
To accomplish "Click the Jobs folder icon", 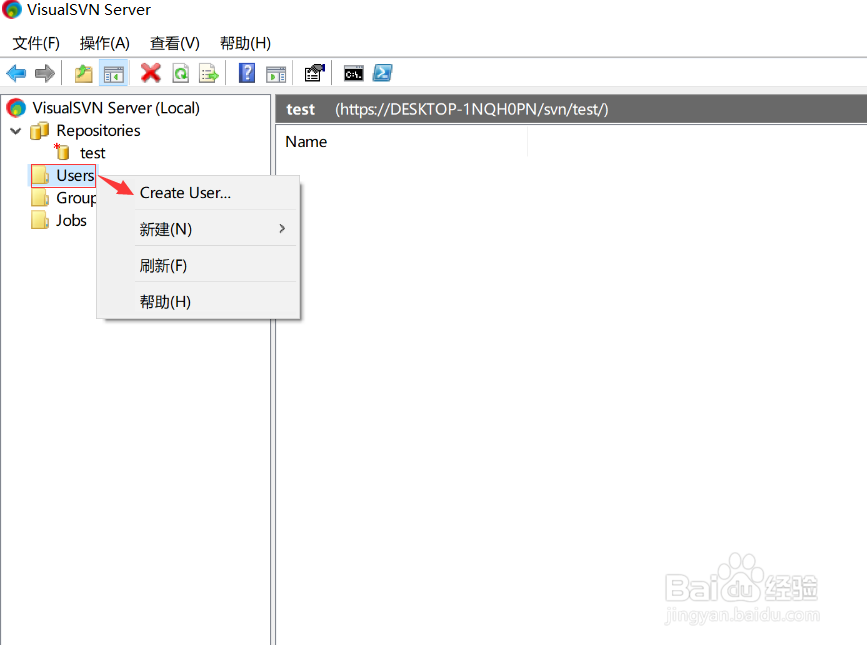I will tap(40, 220).
